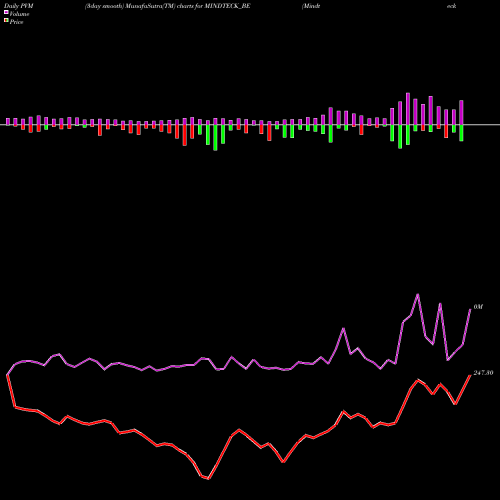
Task: Click the 247.30 price value label
Action: 483,373
